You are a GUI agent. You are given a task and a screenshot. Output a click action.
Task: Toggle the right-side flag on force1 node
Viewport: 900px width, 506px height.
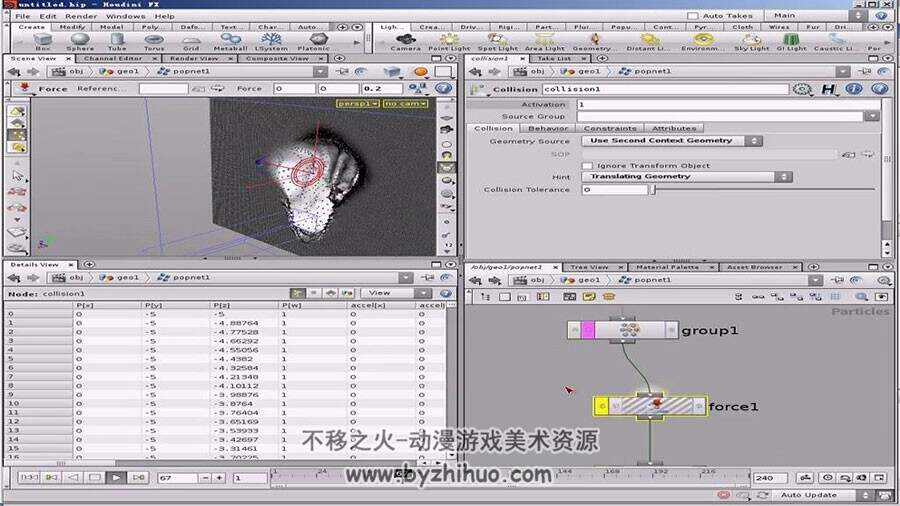coord(699,406)
